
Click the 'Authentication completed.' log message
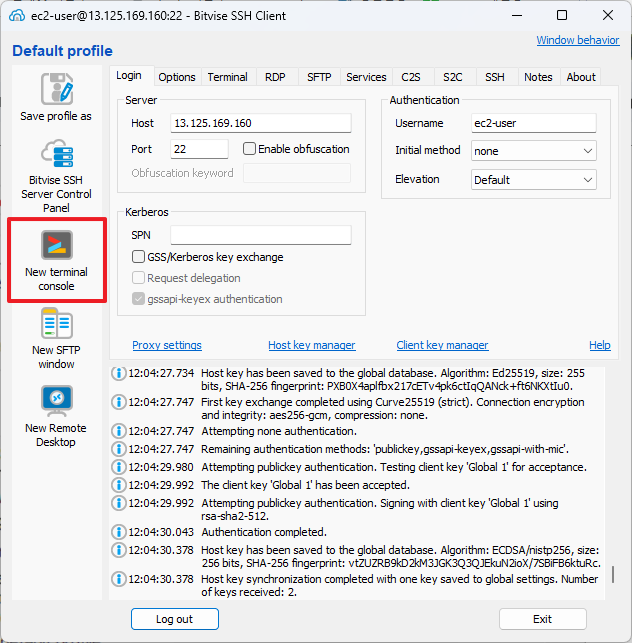tap(264, 532)
